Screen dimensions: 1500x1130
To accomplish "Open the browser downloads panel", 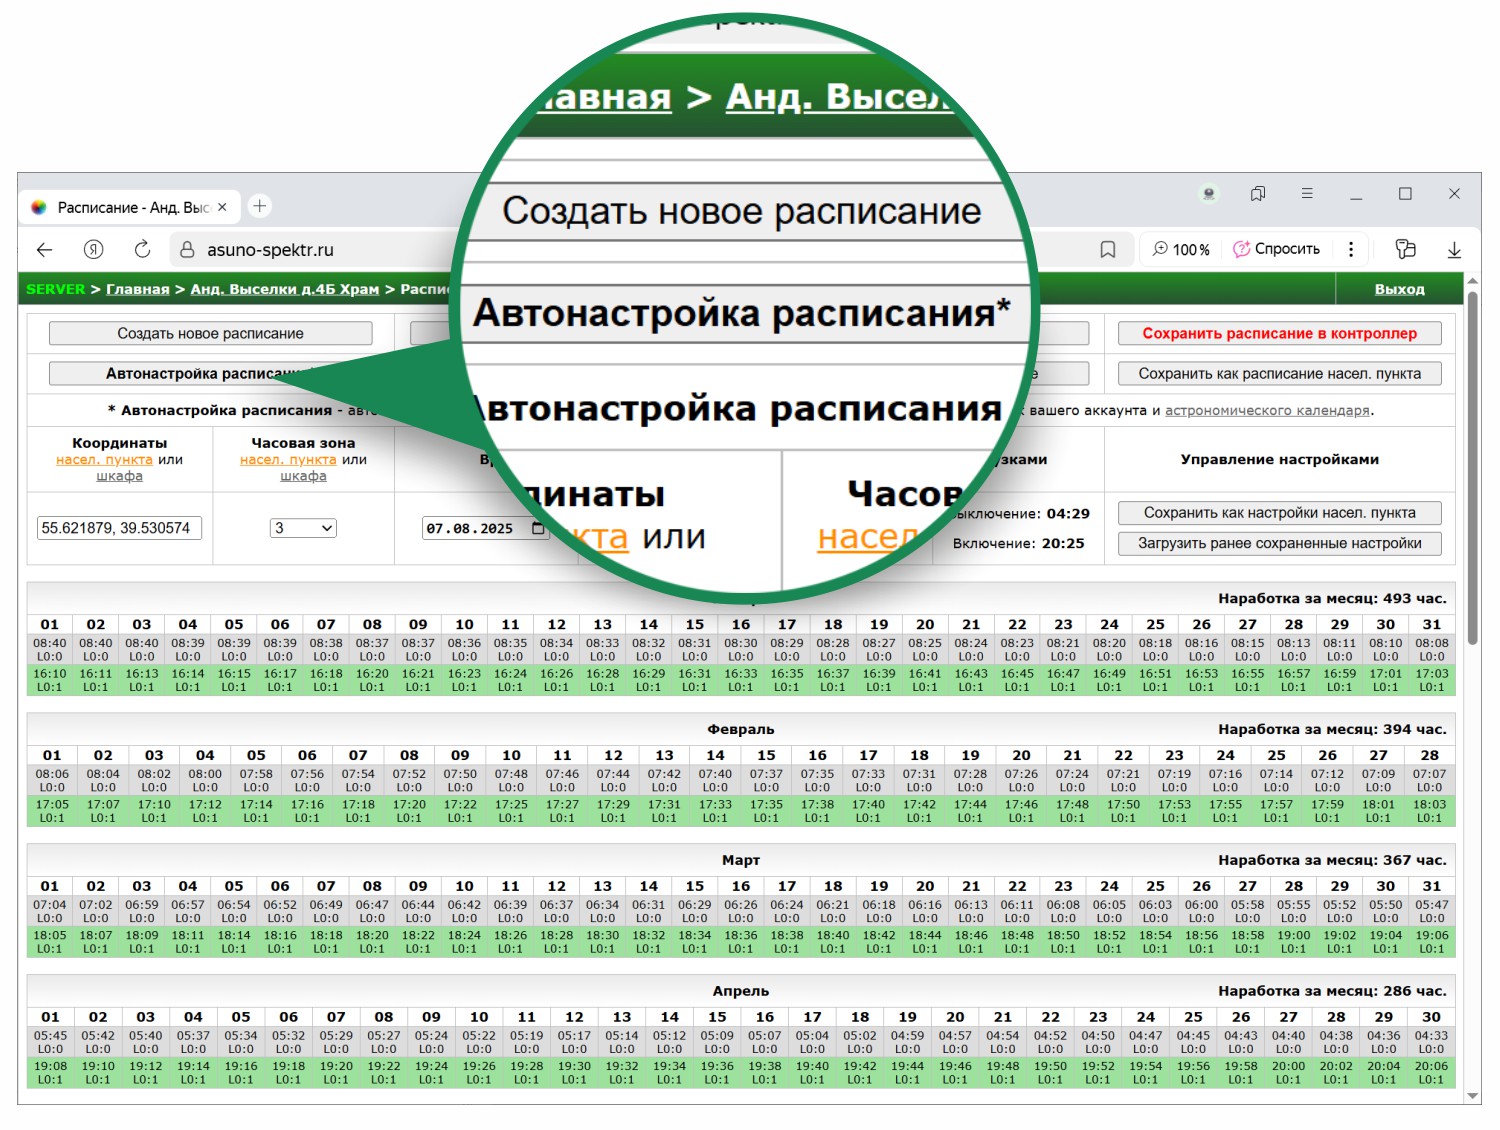I will (1455, 249).
